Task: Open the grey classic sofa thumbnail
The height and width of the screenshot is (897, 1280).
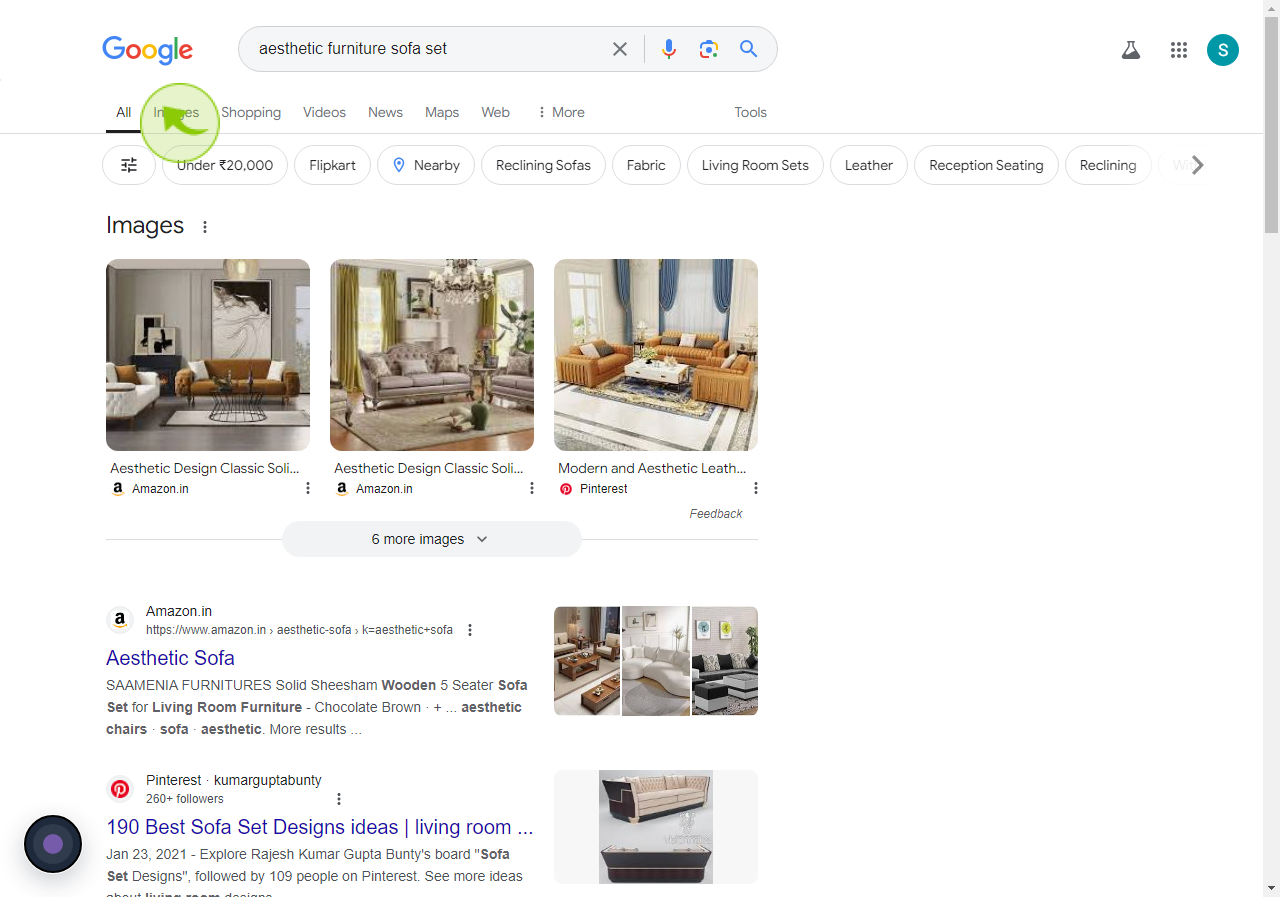Action: coord(432,355)
